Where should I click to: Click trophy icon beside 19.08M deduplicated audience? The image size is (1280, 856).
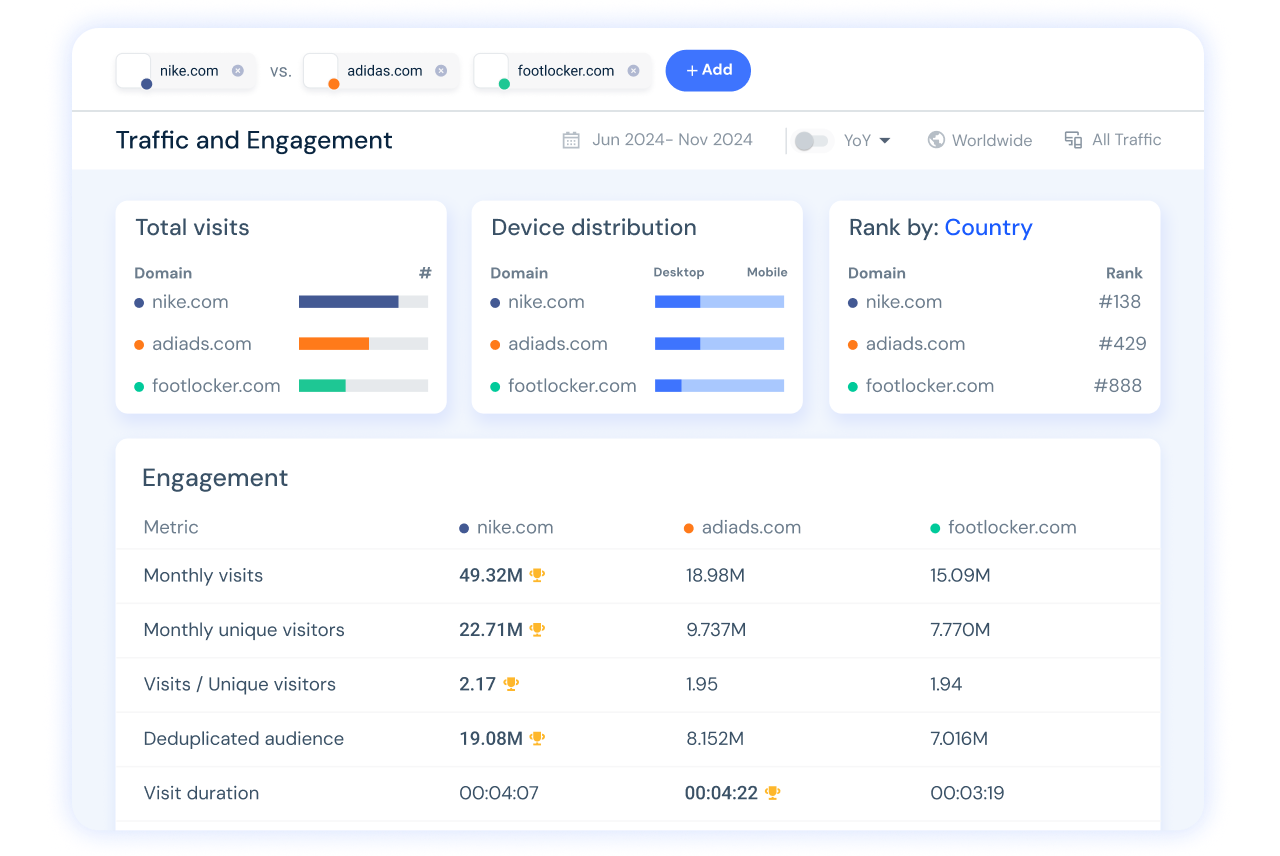tap(537, 739)
